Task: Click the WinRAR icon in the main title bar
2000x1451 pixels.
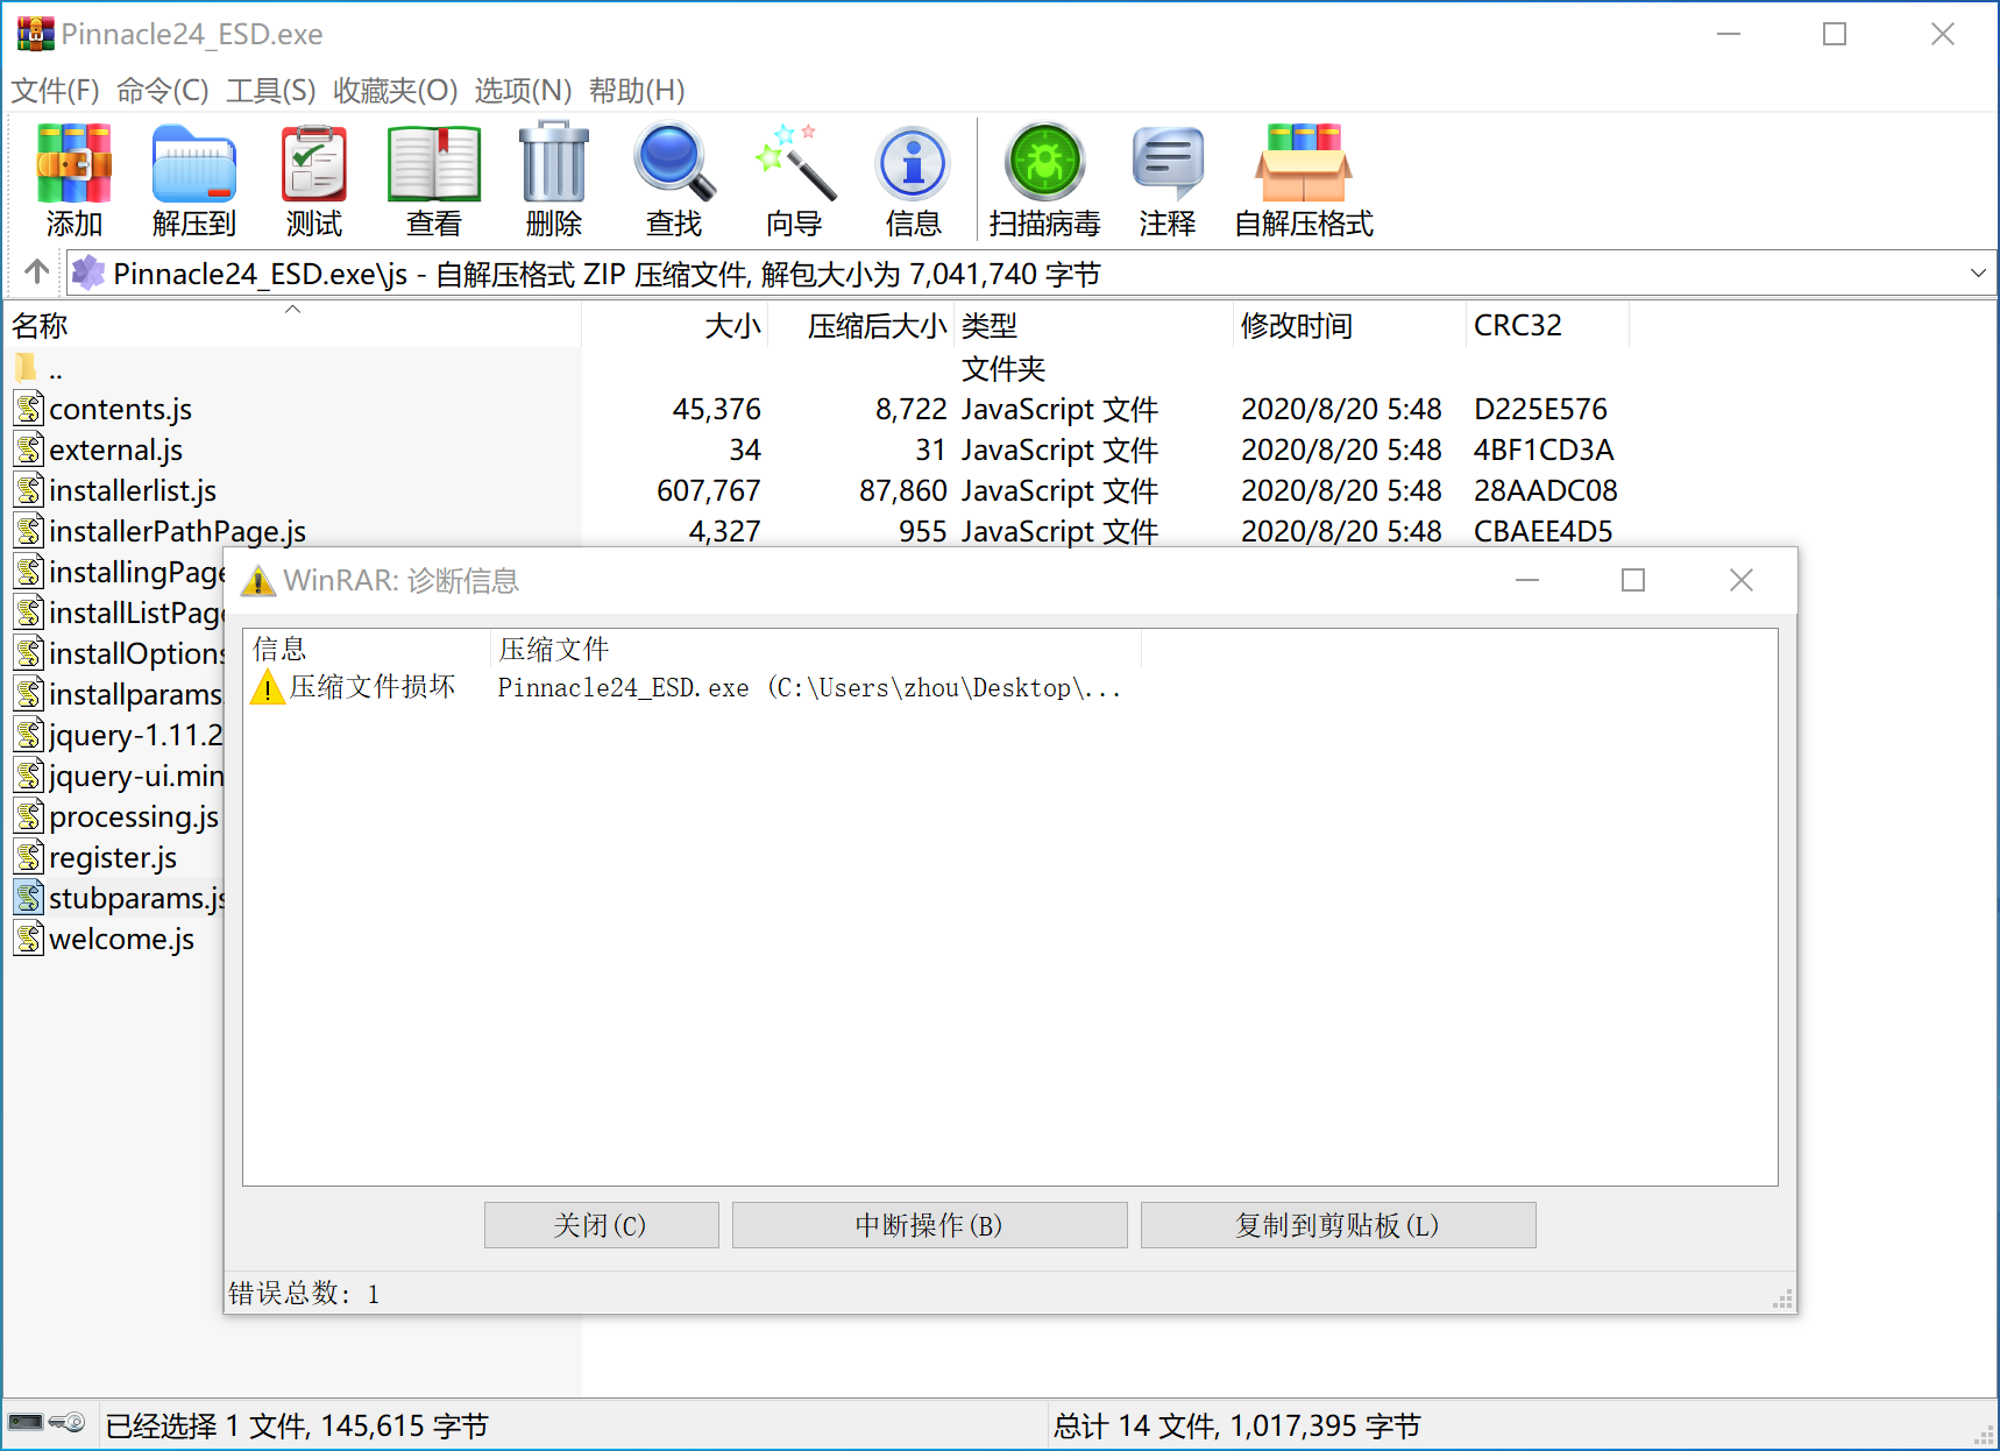Action: [35, 34]
